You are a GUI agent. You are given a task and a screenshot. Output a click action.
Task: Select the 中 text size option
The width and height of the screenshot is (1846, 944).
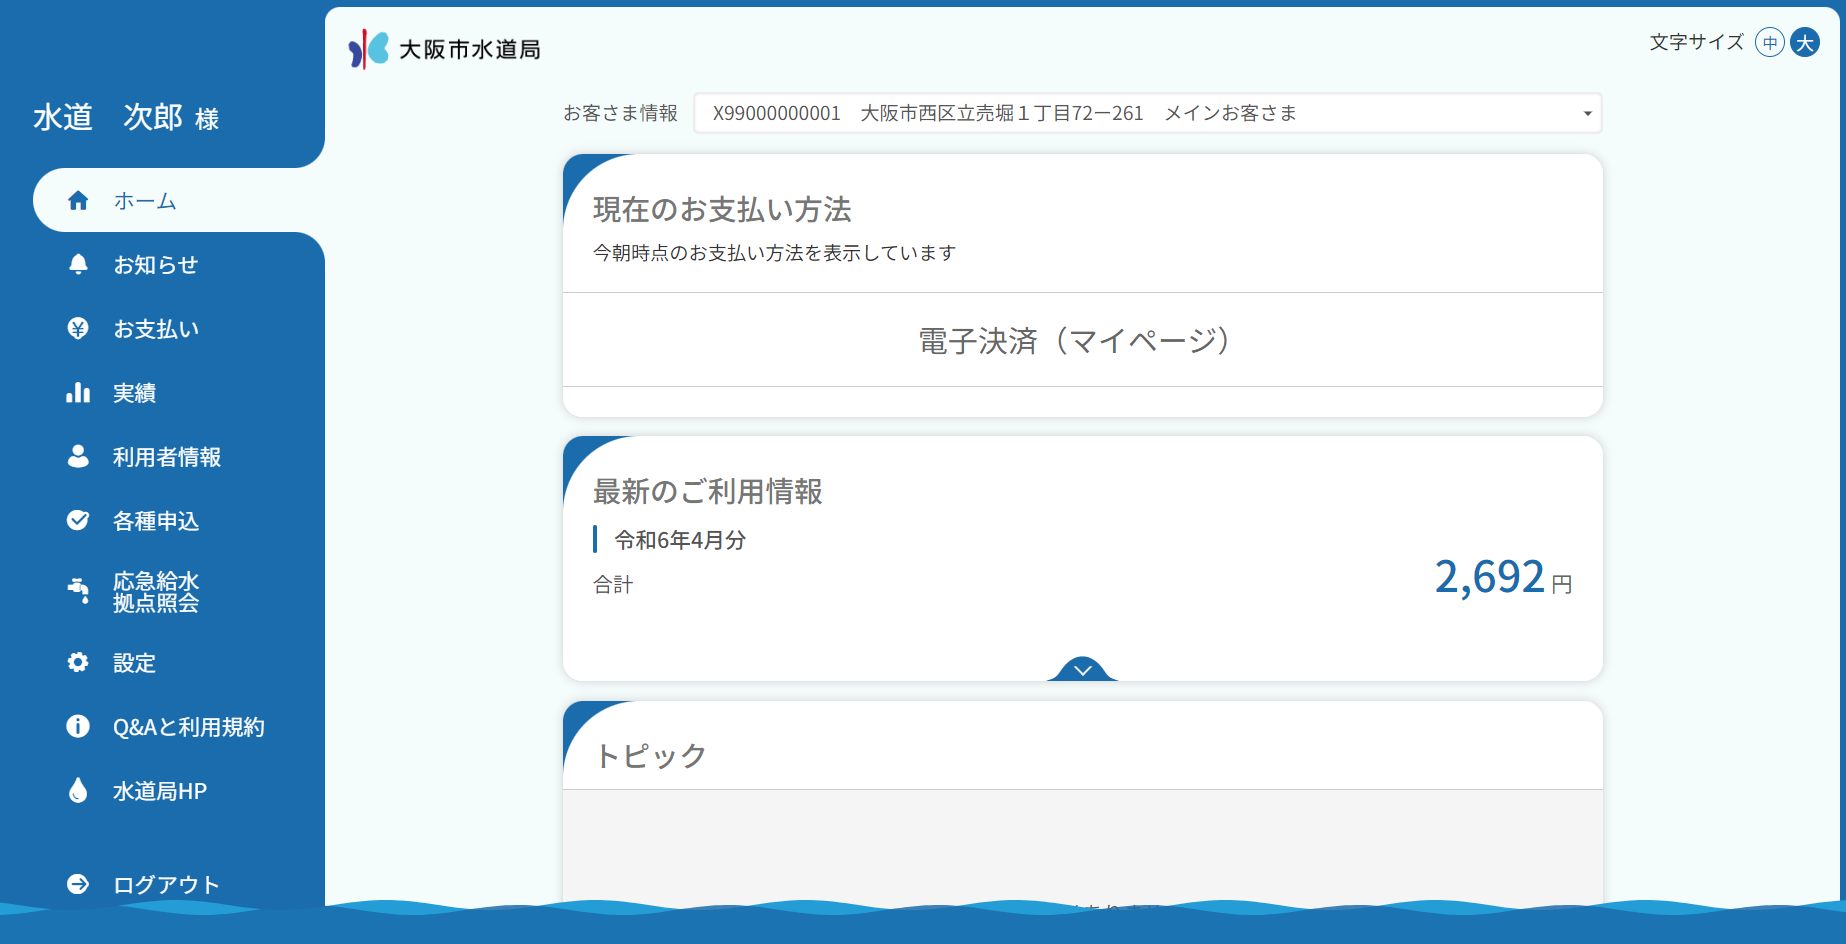pos(1768,42)
